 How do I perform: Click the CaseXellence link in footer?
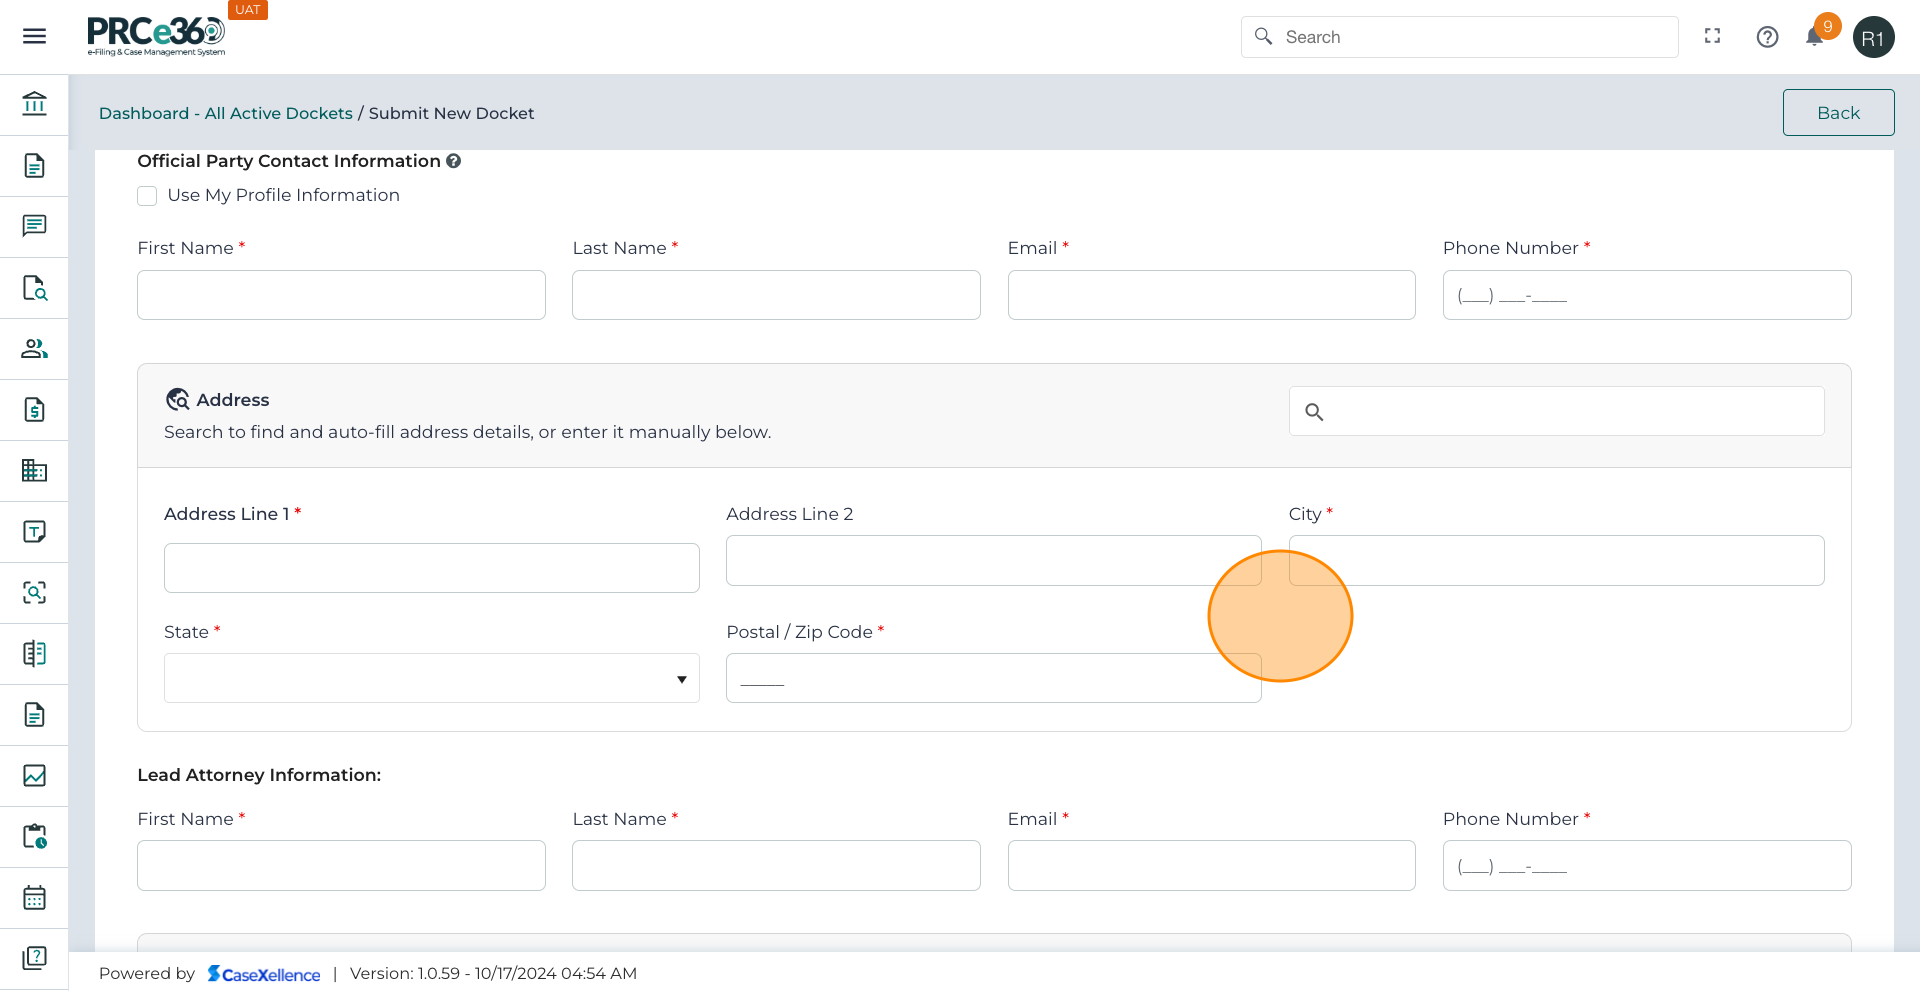(264, 974)
